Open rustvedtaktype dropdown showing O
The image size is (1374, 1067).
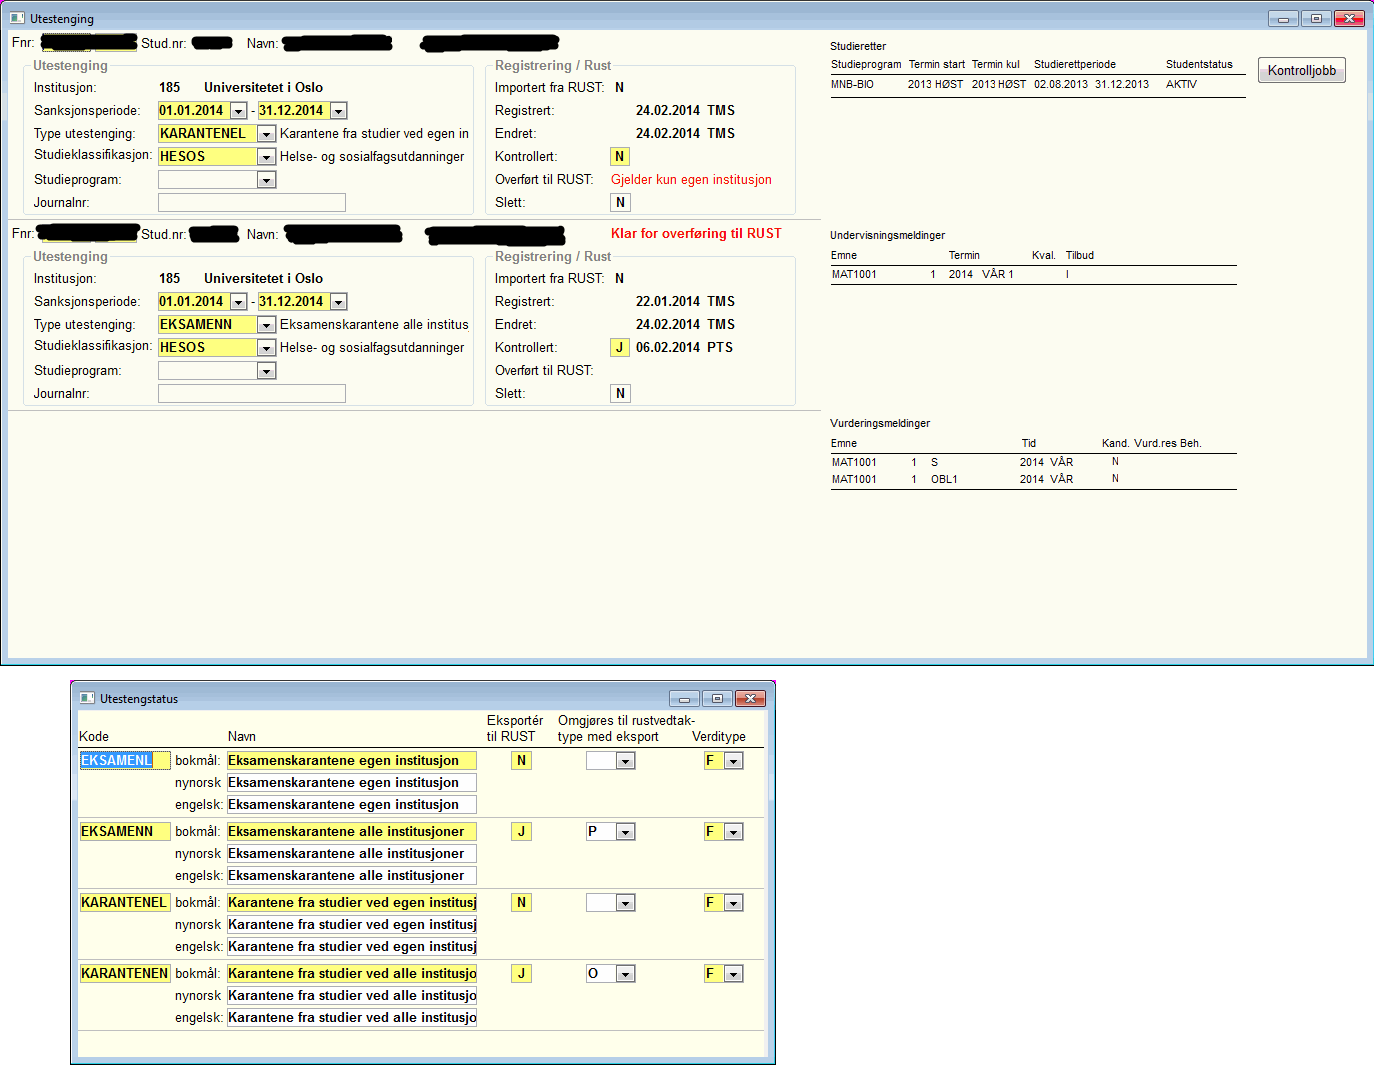pyautogui.click(x=625, y=975)
